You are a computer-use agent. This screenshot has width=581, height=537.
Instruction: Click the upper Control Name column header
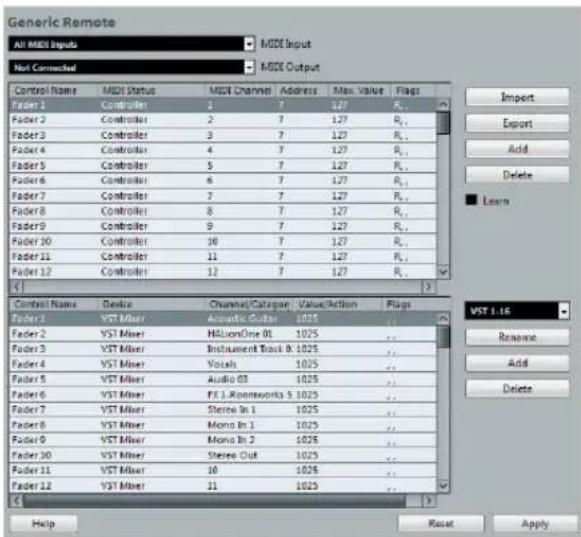click(54, 90)
